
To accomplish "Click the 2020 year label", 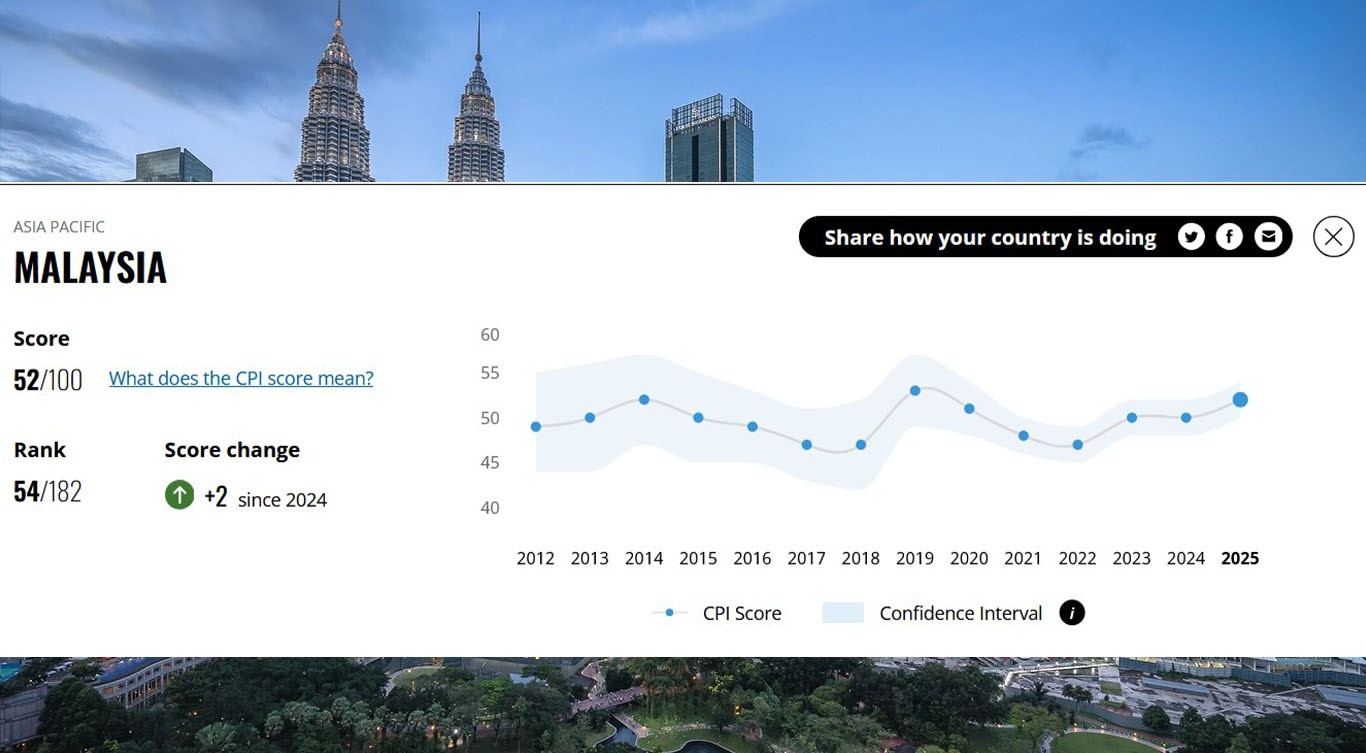I will coord(969,558).
